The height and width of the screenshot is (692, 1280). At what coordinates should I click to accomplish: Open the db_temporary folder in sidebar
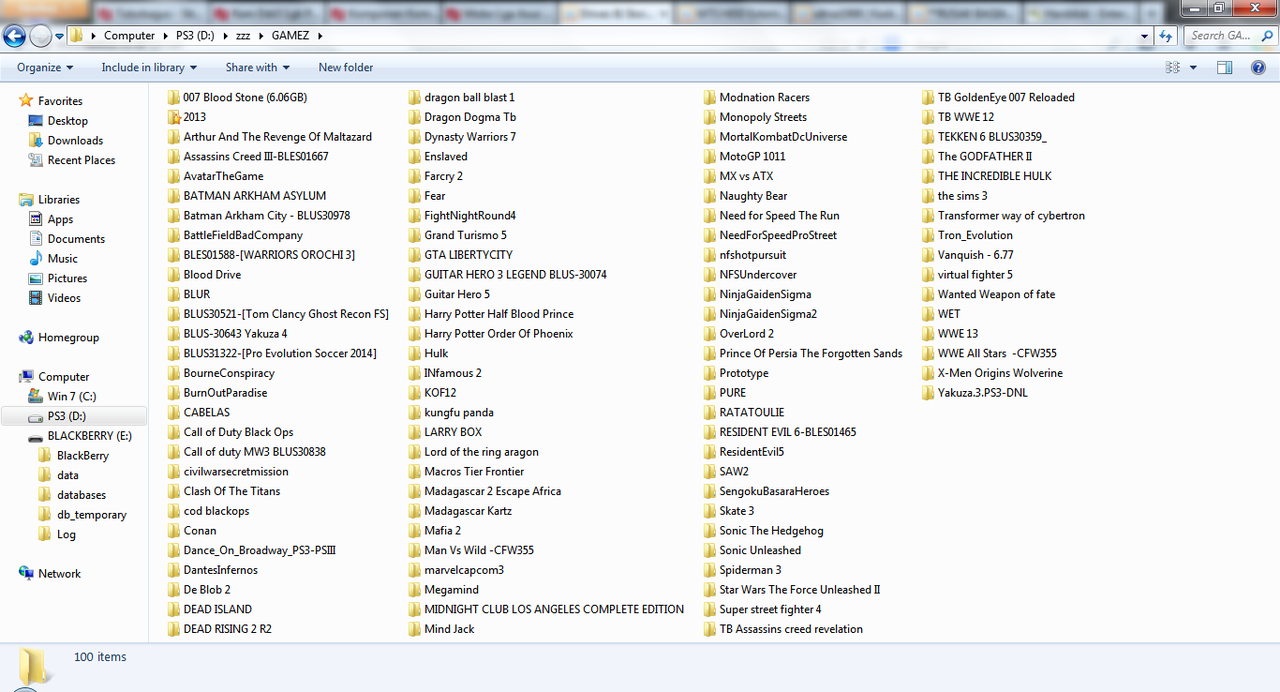(x=91, y=515)
